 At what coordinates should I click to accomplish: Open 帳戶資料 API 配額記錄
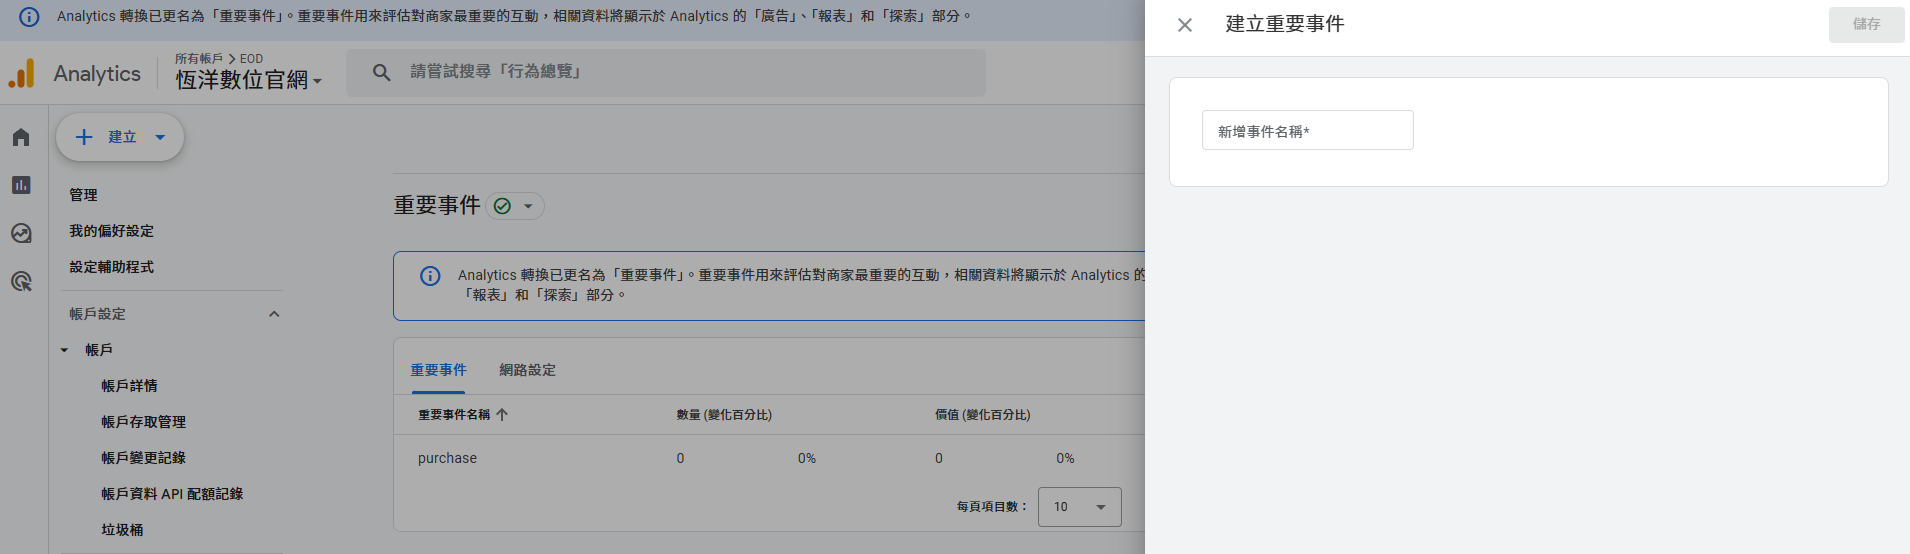(172, 494)
